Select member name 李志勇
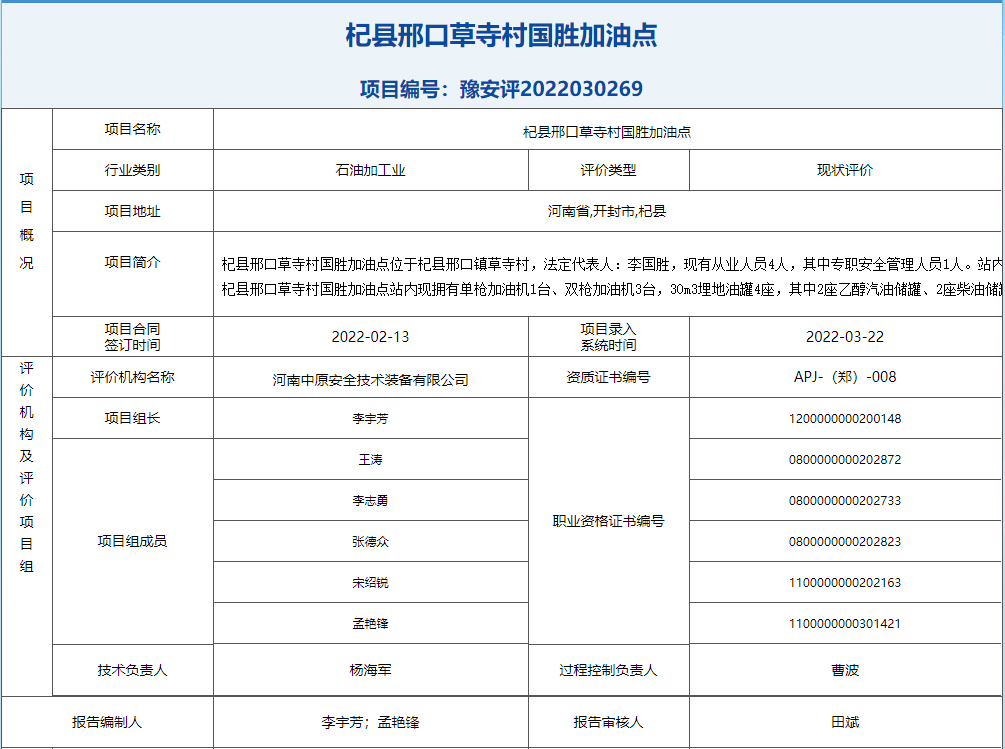The height and width of the screenshot is (749, 1005). click(370, 501)
